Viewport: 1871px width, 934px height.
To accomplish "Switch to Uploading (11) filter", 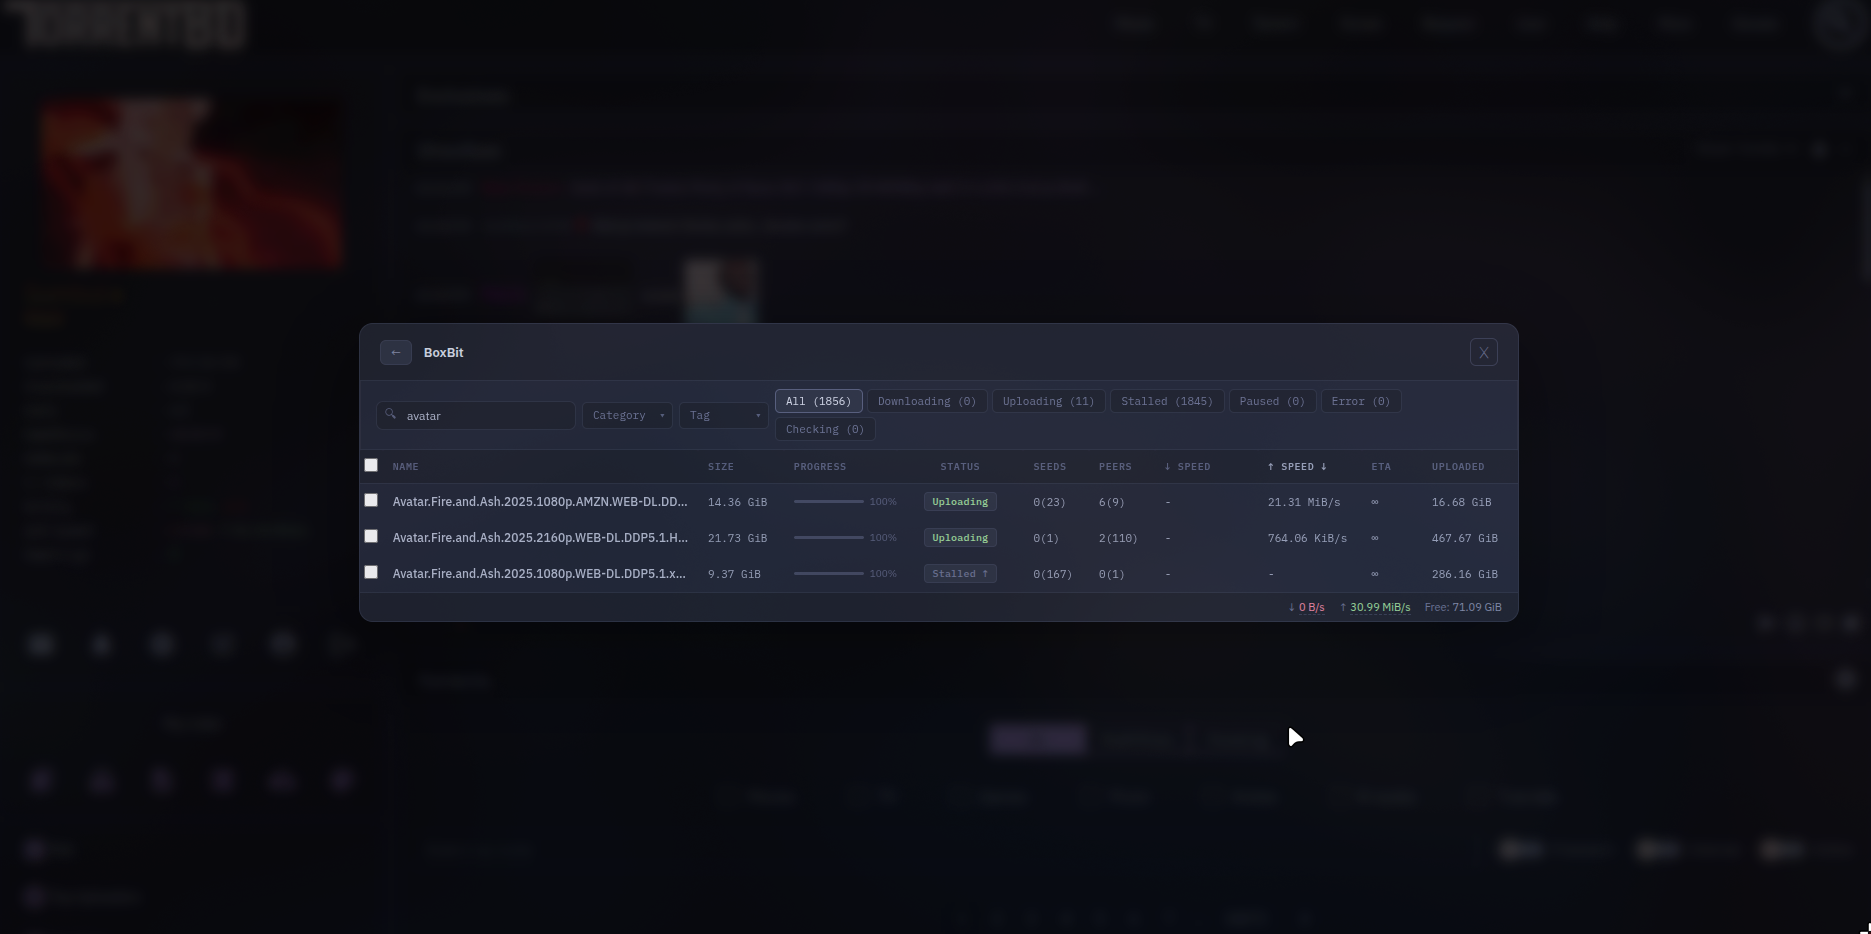I will click(x=1048, y=401).
